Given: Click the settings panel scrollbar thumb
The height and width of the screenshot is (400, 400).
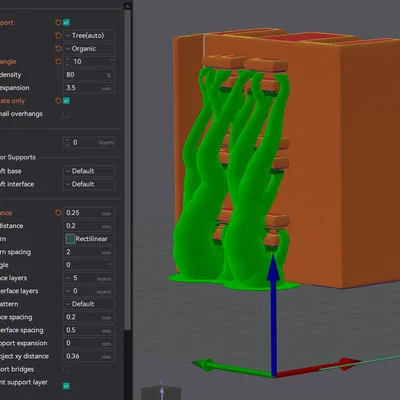Looking at the screenshot, I should tap(127, 170).
